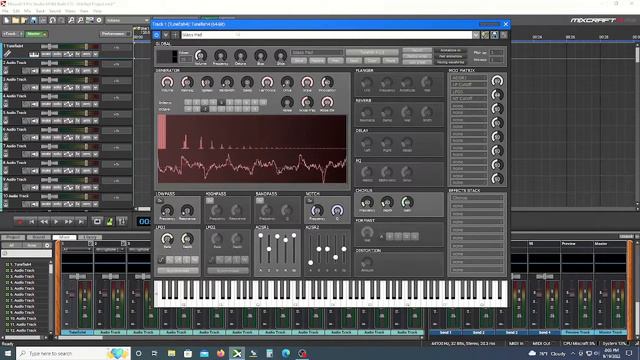Expand the preset list arrow beside the Glass Pad field
640x360 pixels.
point(476,35)
